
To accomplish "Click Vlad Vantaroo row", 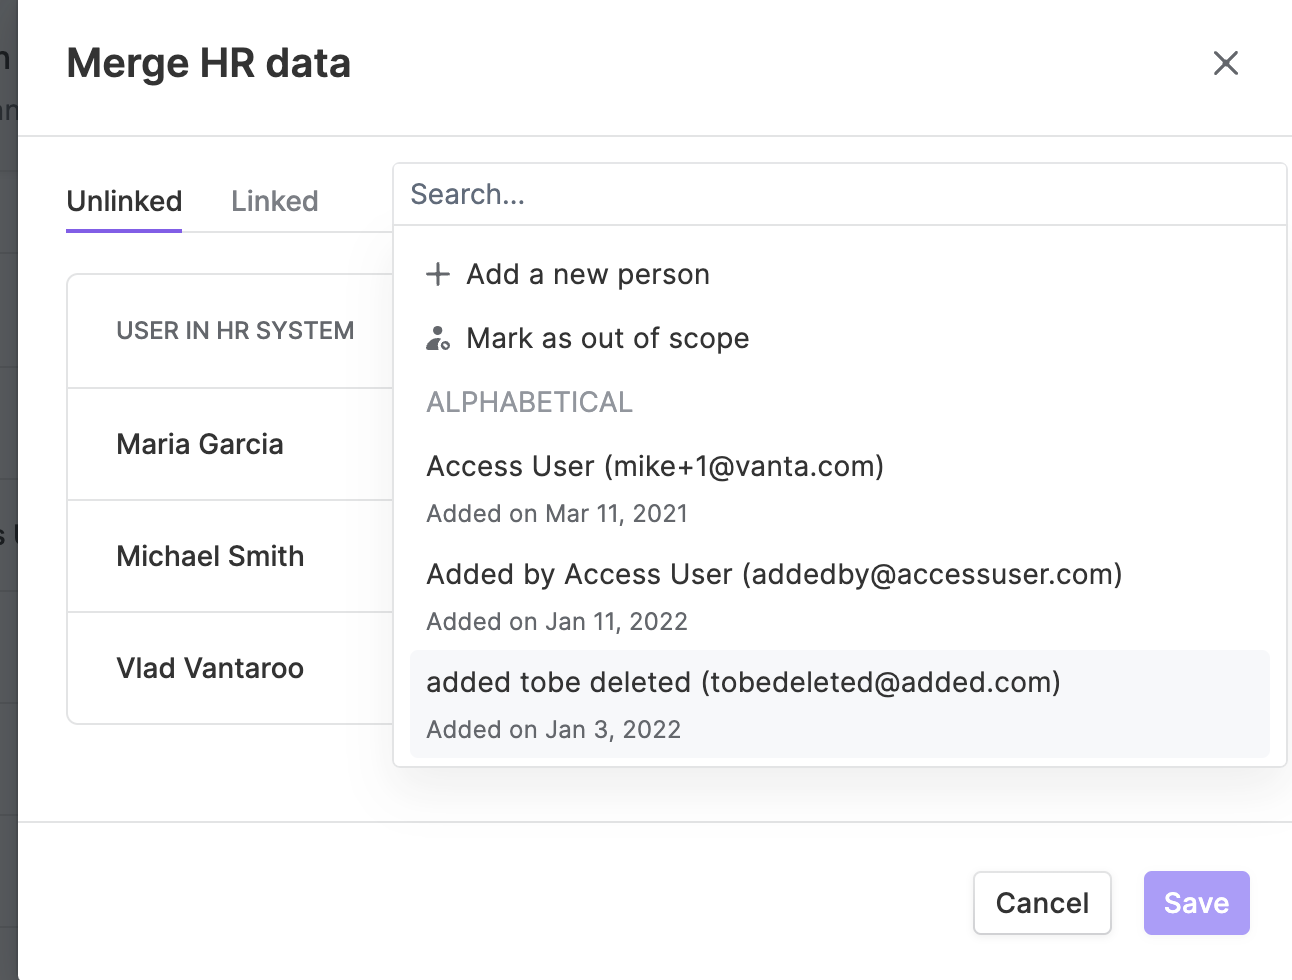I will [x=230, y=668].
